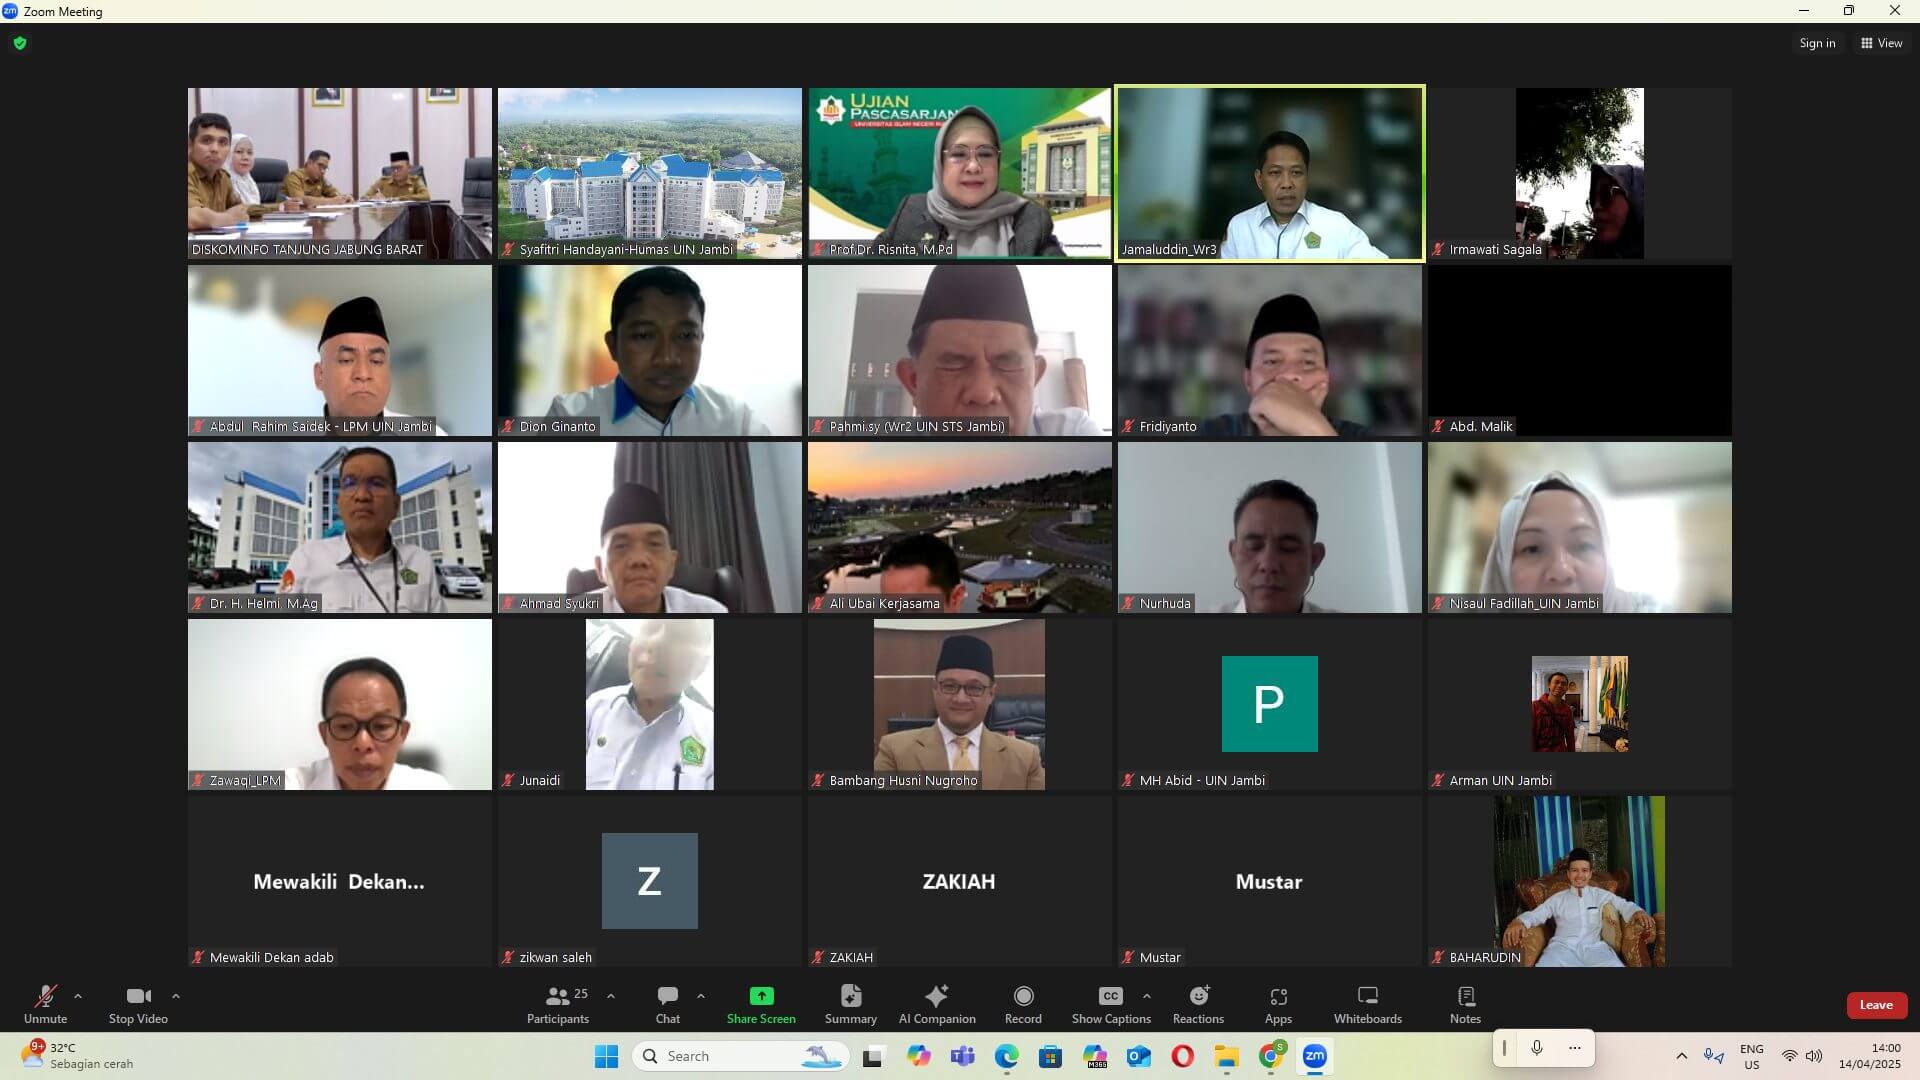Open the Chat panel
The height and width of the screenshot is (1080, 1920).
pos(668,1004)
